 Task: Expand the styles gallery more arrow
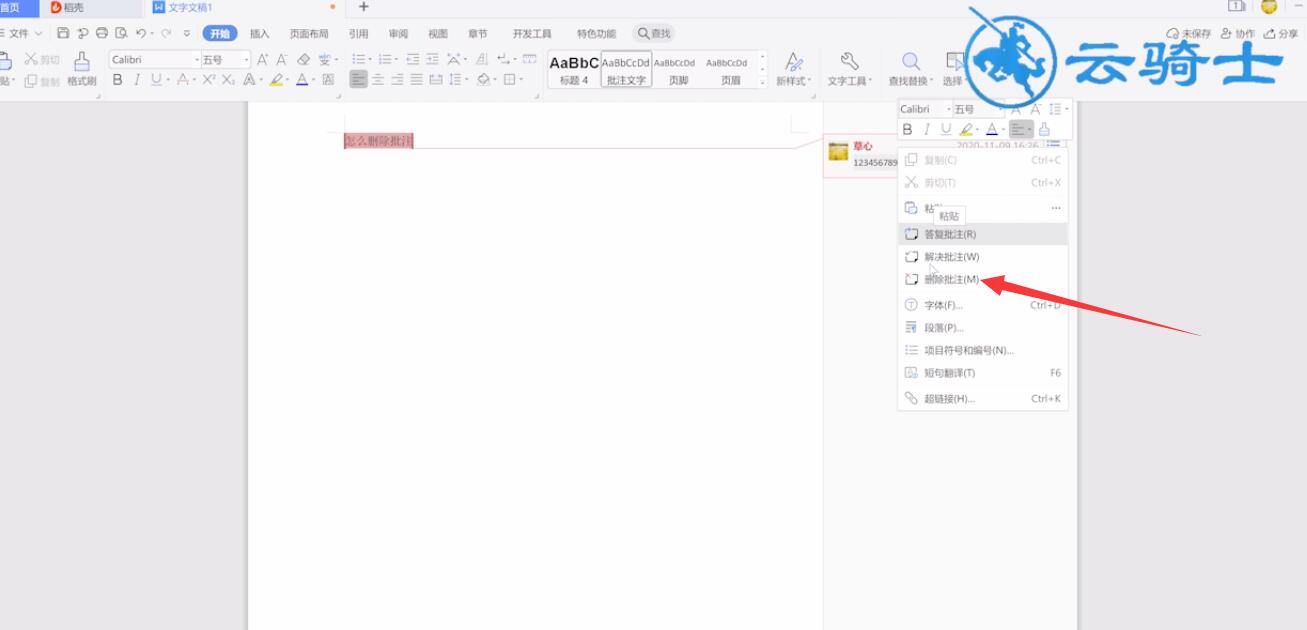(x=763, y=84)
